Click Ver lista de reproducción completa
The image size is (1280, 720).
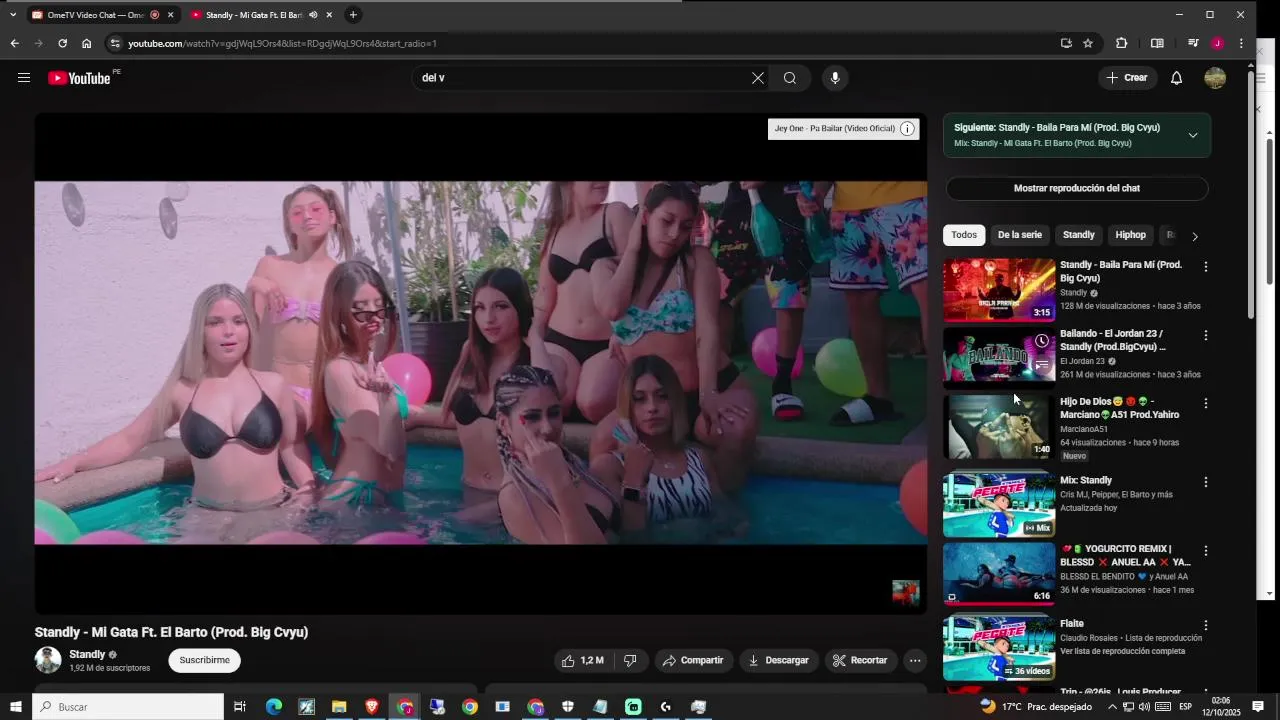coord(1123,651)
